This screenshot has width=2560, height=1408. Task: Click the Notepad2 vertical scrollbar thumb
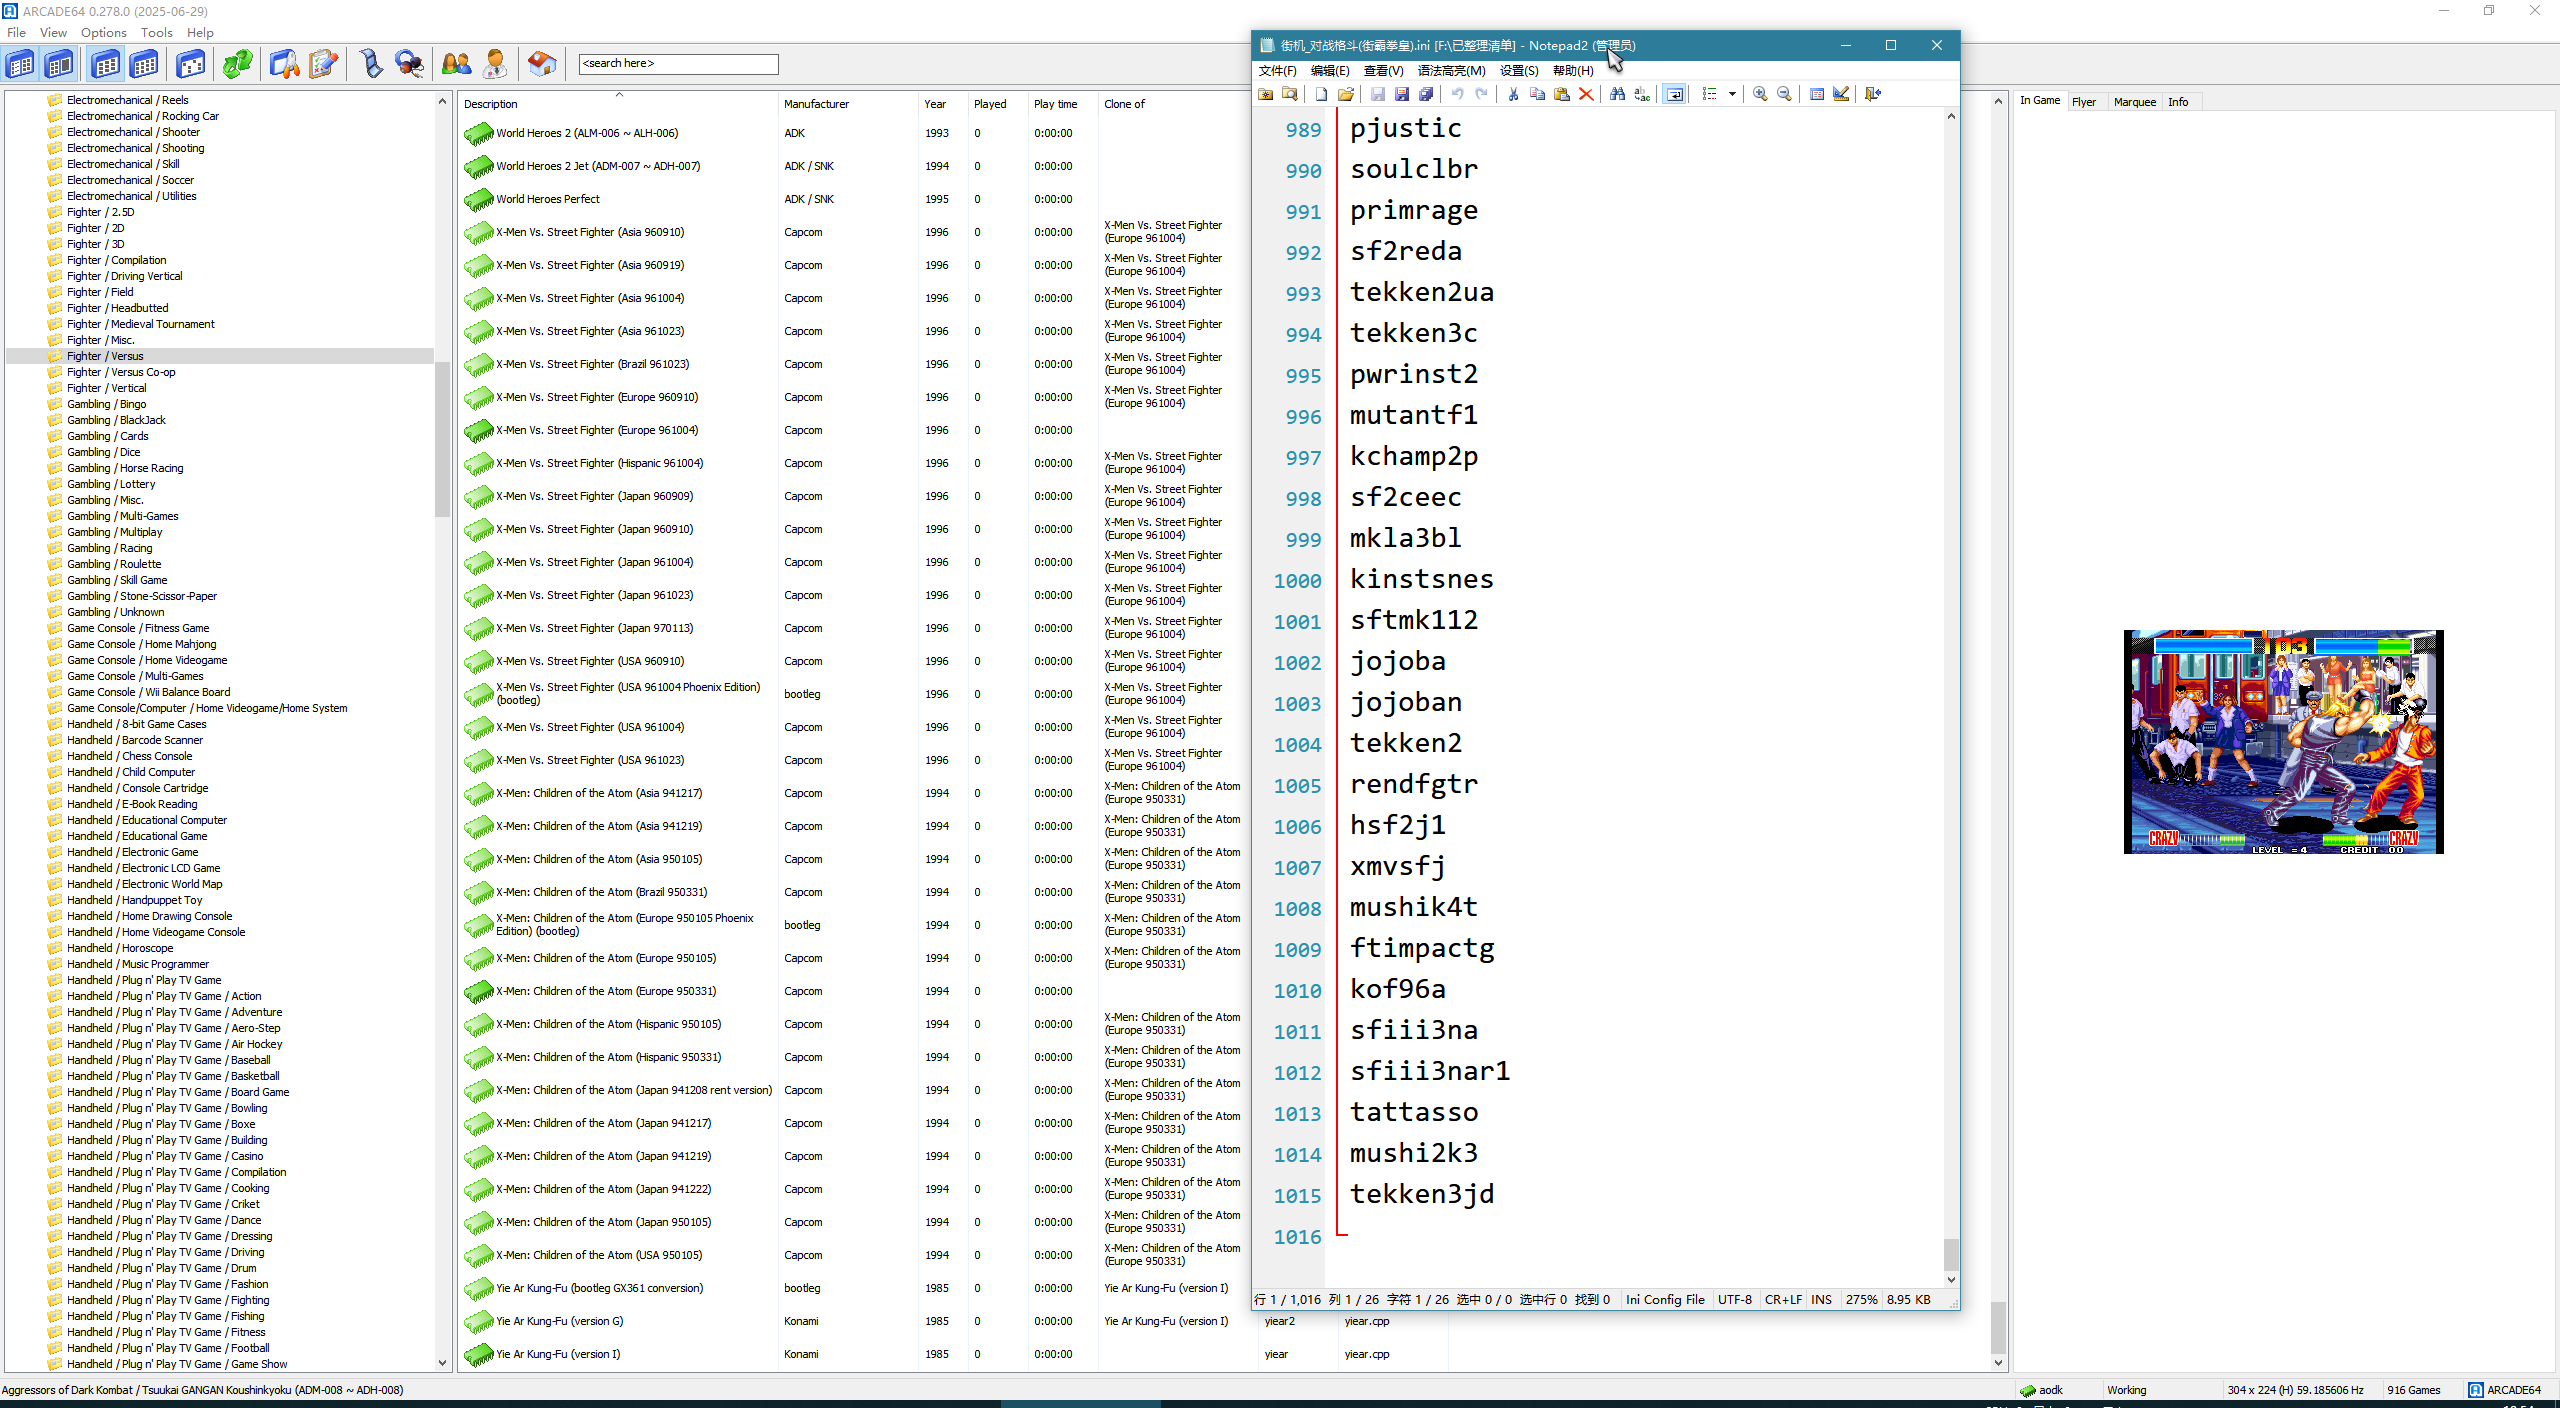(x=1950, y=1254)
